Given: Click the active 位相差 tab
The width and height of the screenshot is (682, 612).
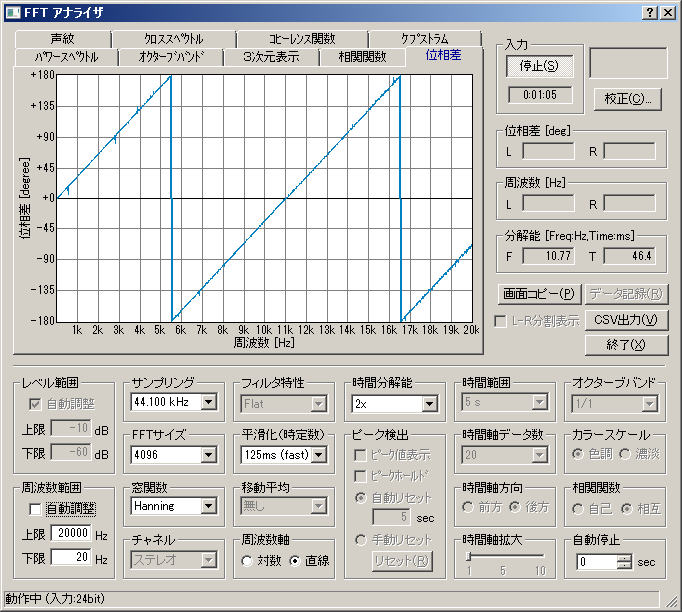Looking at the screenshot, I should pyautogui.click(x=443, y=55).
